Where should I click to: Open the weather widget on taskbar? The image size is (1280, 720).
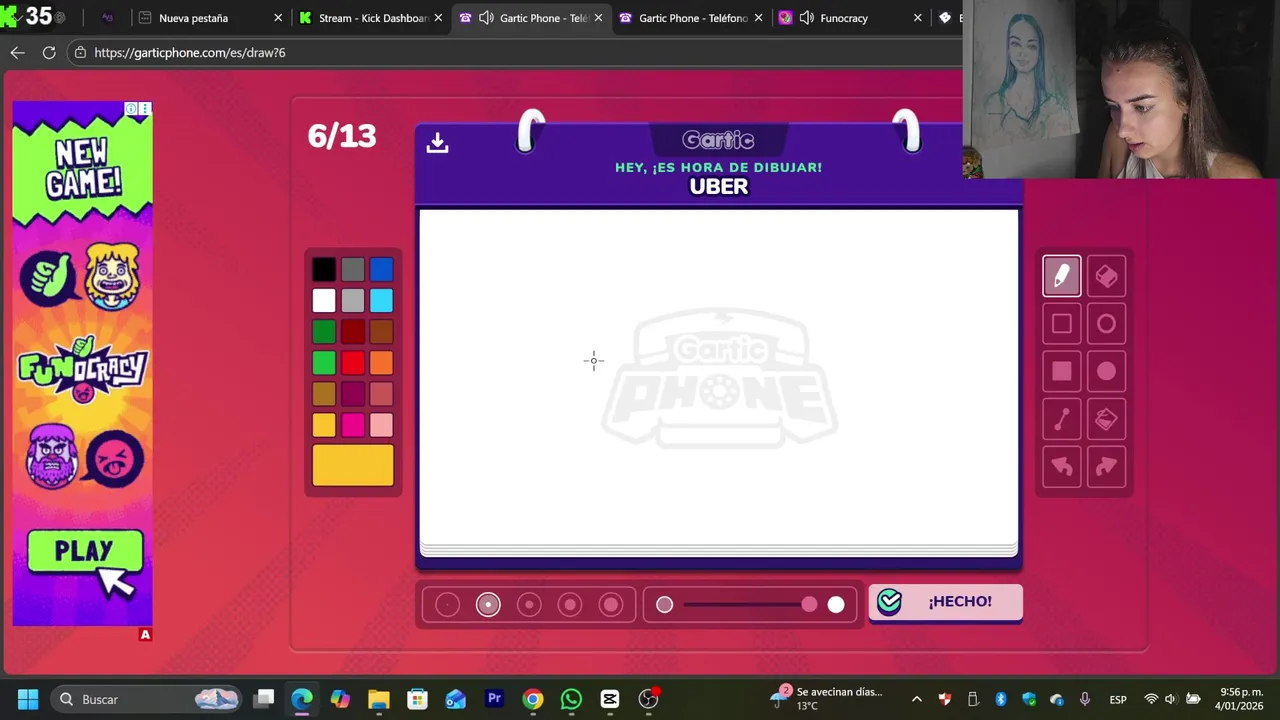(826, 699)
